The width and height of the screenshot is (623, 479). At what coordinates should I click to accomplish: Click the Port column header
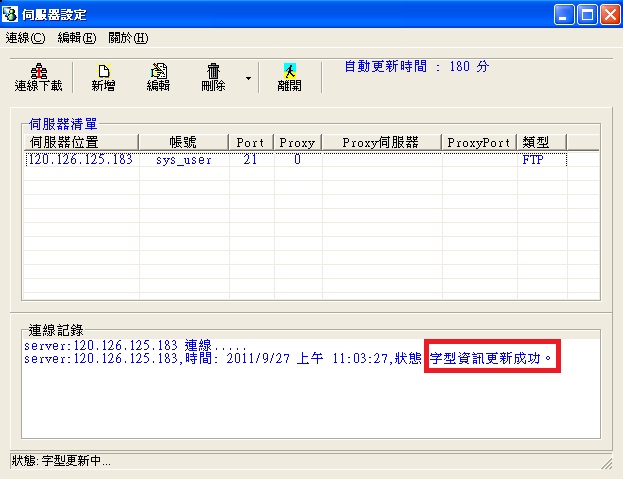[x=251, y=142]
